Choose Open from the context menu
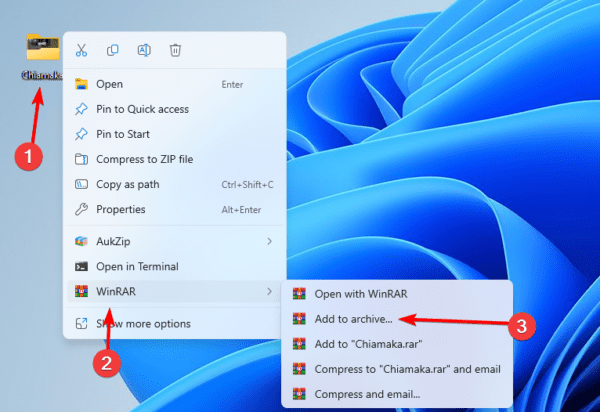Viewport: 600px width, 412px height. (x=175, y=84)
